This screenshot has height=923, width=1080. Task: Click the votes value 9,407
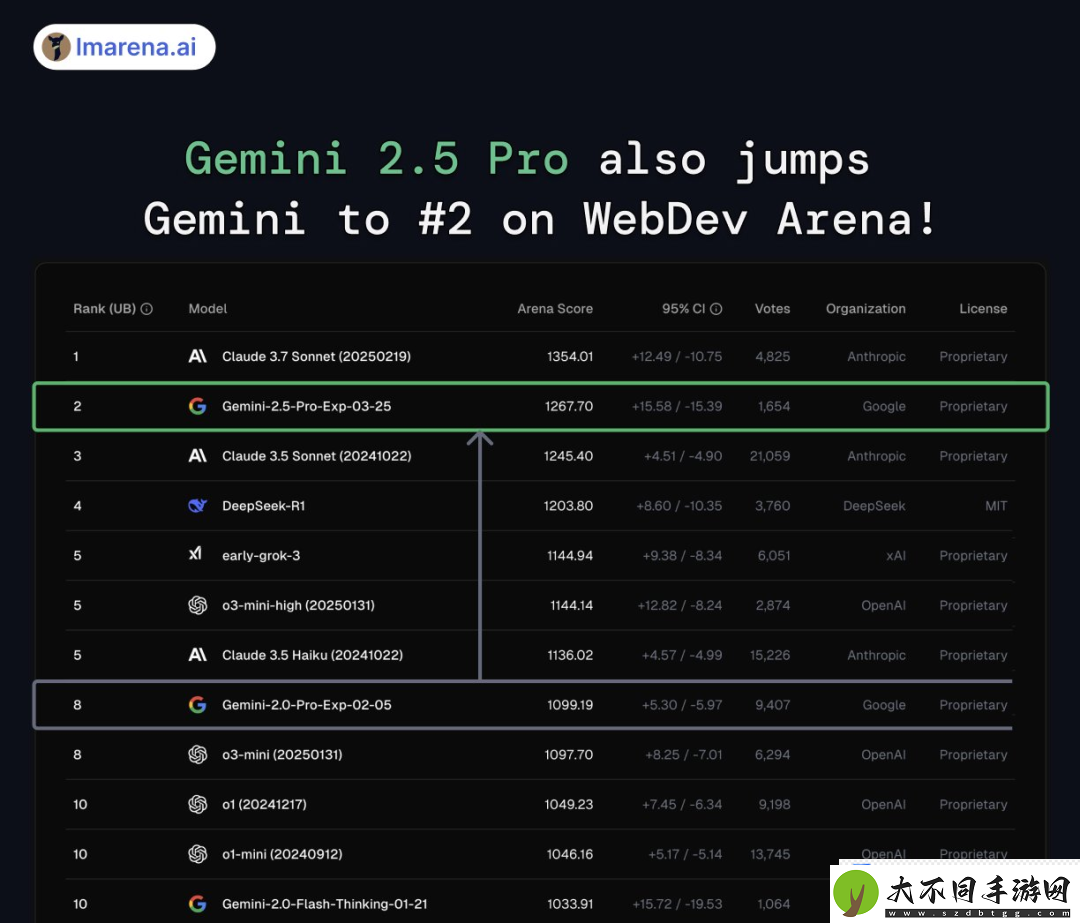[x=773, y=705]
